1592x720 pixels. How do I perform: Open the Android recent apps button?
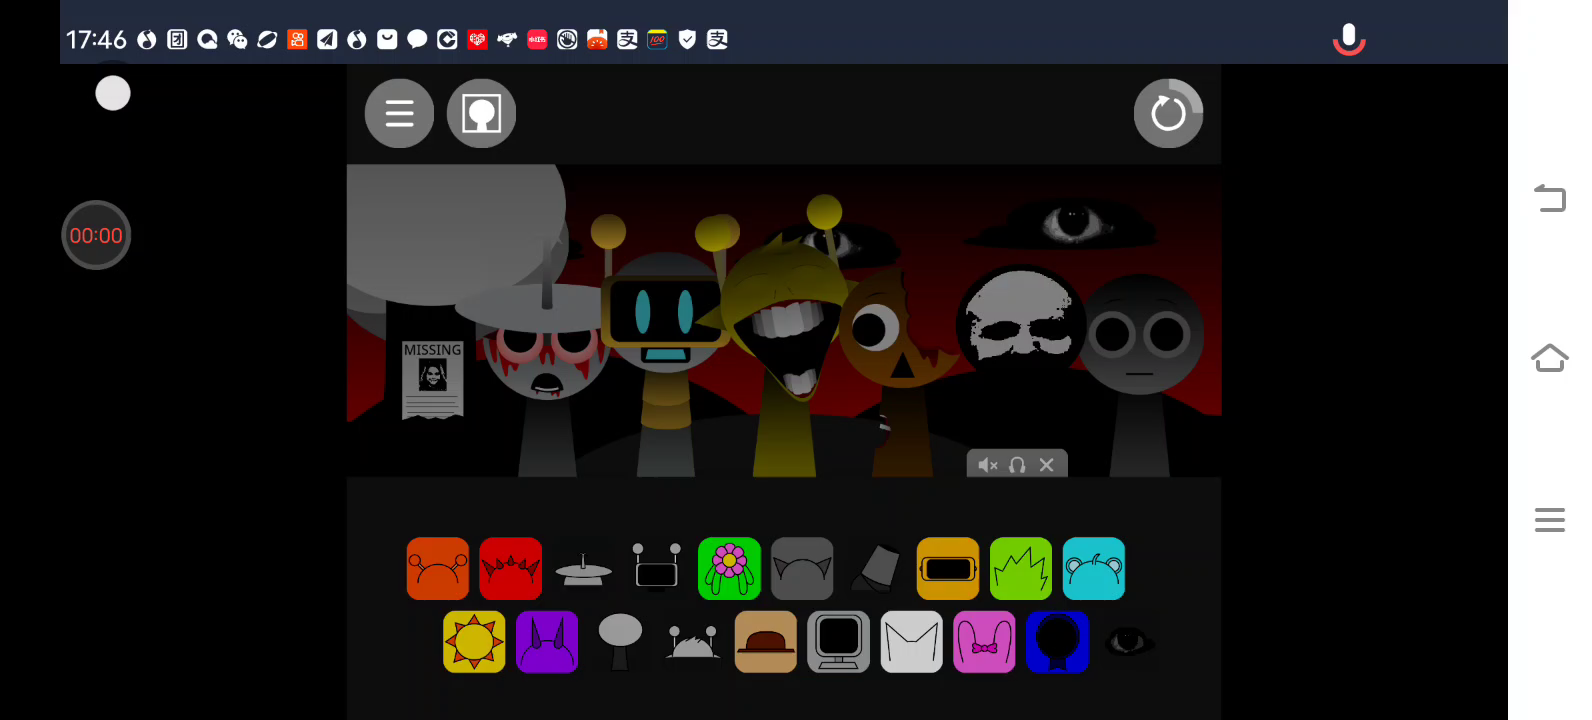pyautogui.click(x=1550, y=520)
